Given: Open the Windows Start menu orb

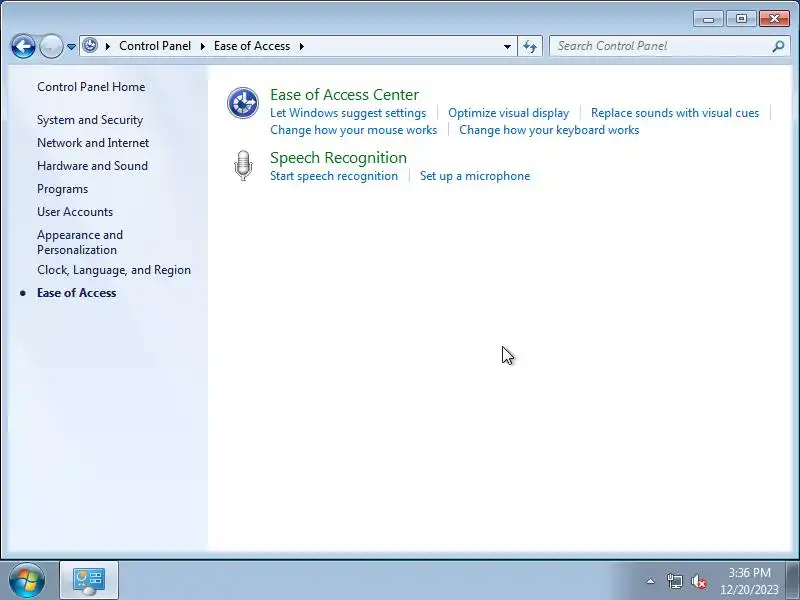Looking at the screenshot, I should coord(27,580).
